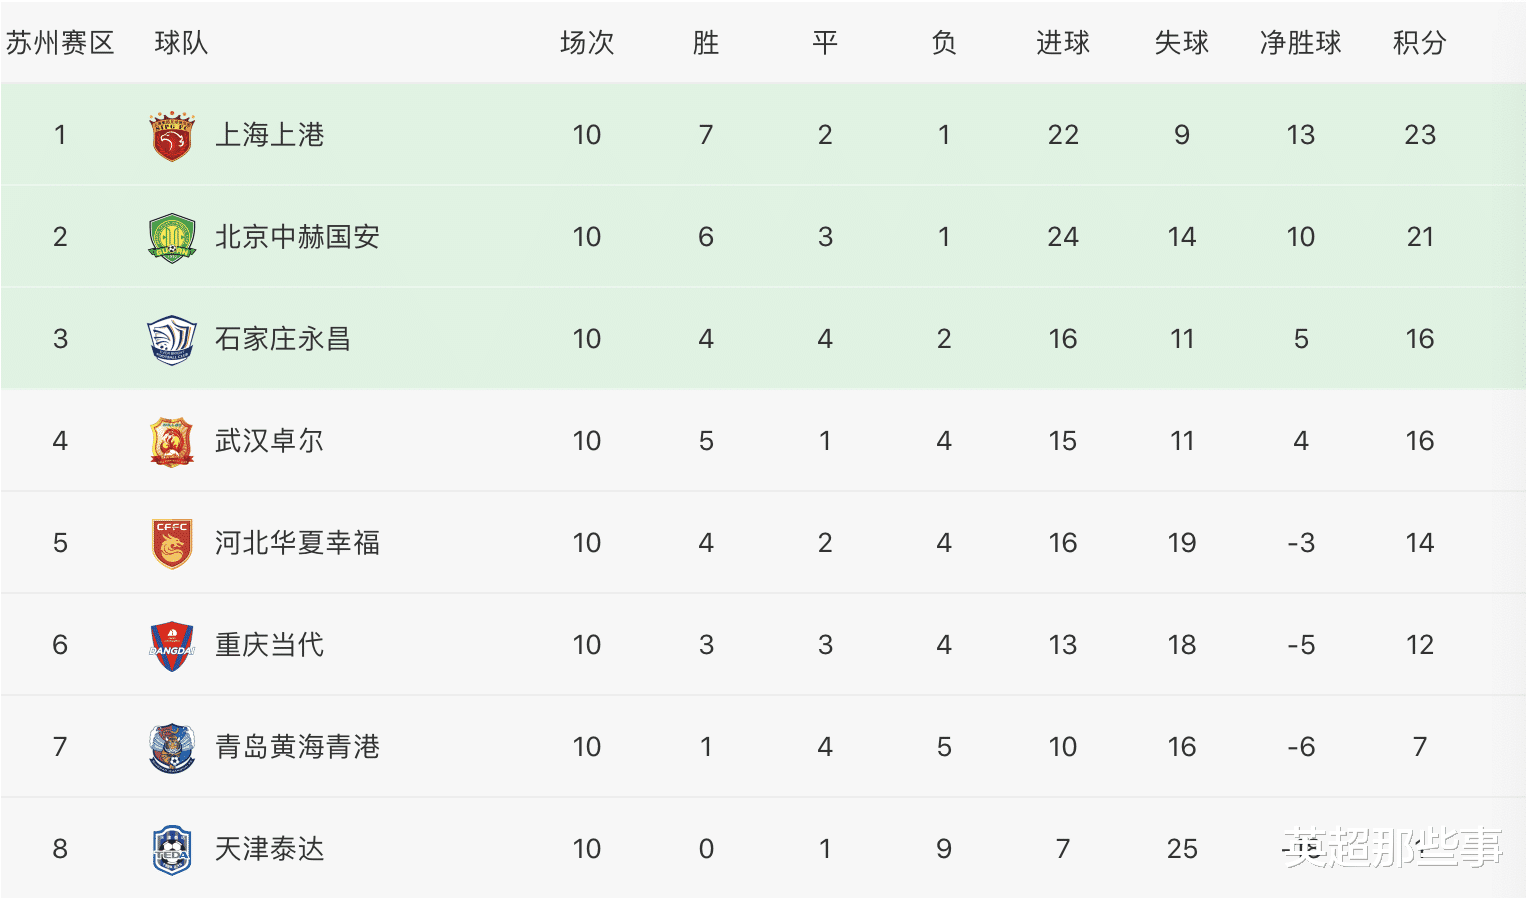Click the Wuhan Zall (武汉卓尔) team logo
This screenshot has width=1526, height=898.
172,442
